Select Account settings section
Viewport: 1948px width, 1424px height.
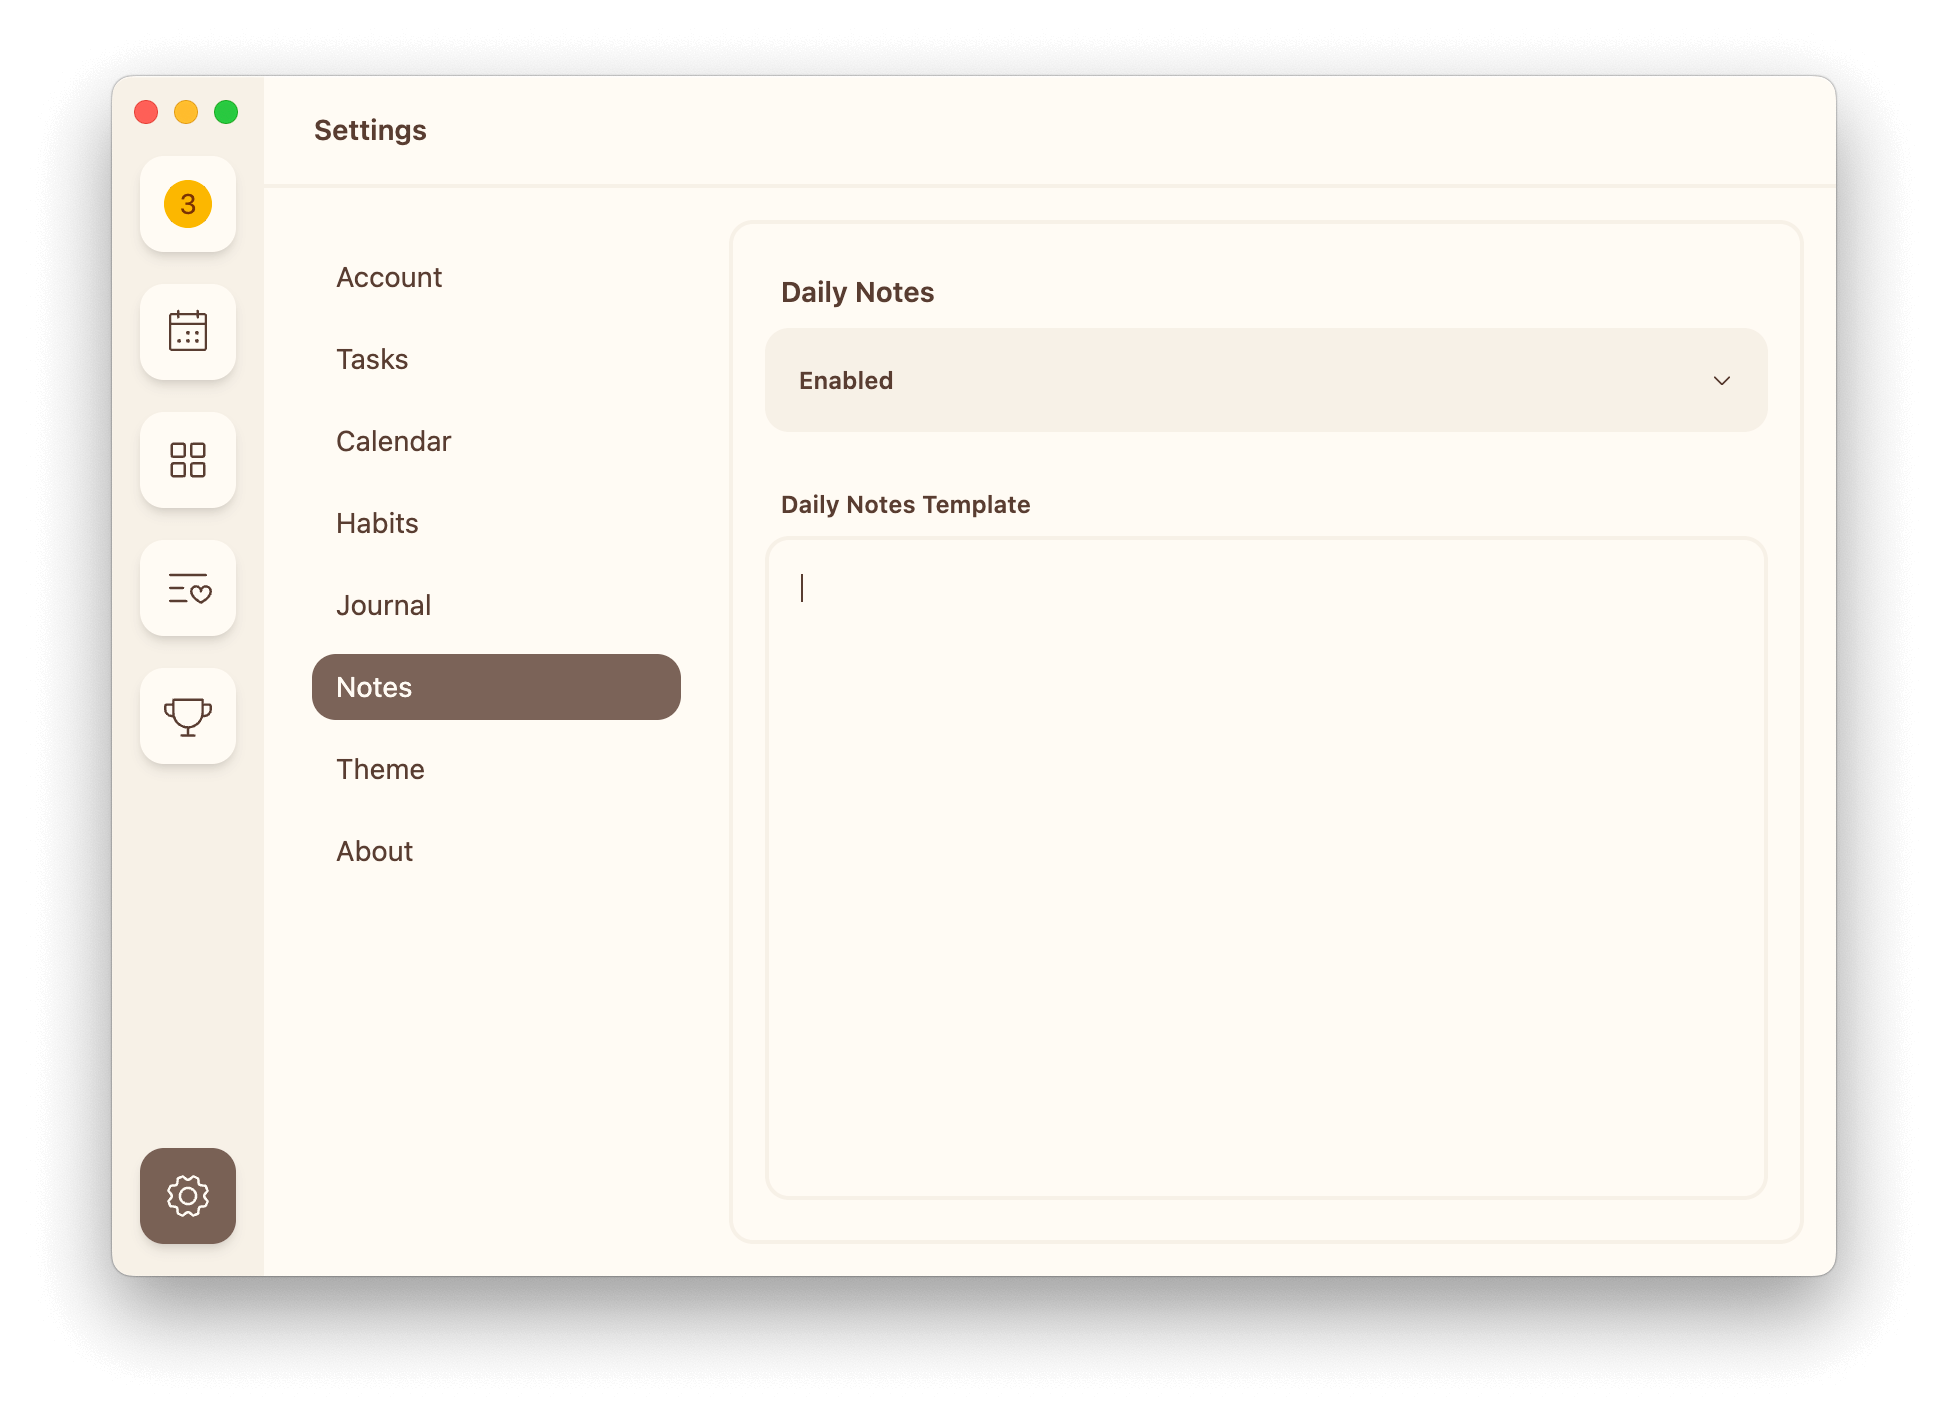(x=496, y=277)
